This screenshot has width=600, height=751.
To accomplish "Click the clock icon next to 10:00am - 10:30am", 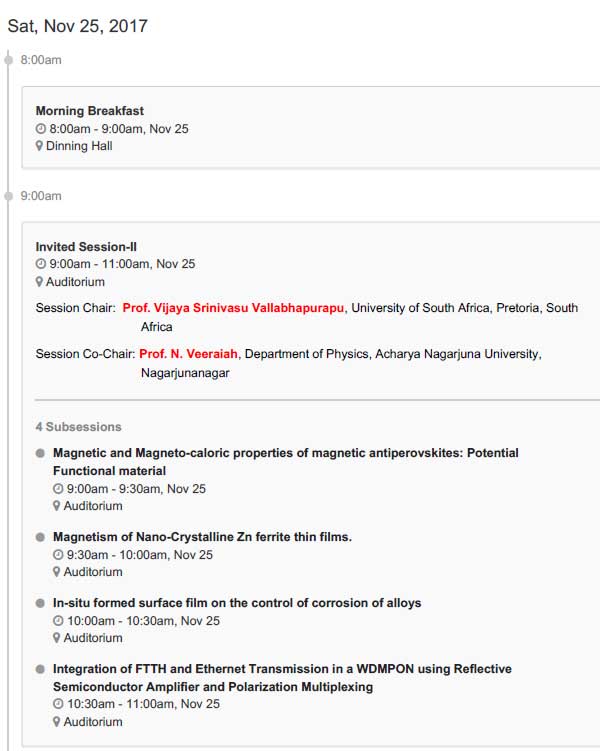I will pyautogui.click(x=58, y=621).
